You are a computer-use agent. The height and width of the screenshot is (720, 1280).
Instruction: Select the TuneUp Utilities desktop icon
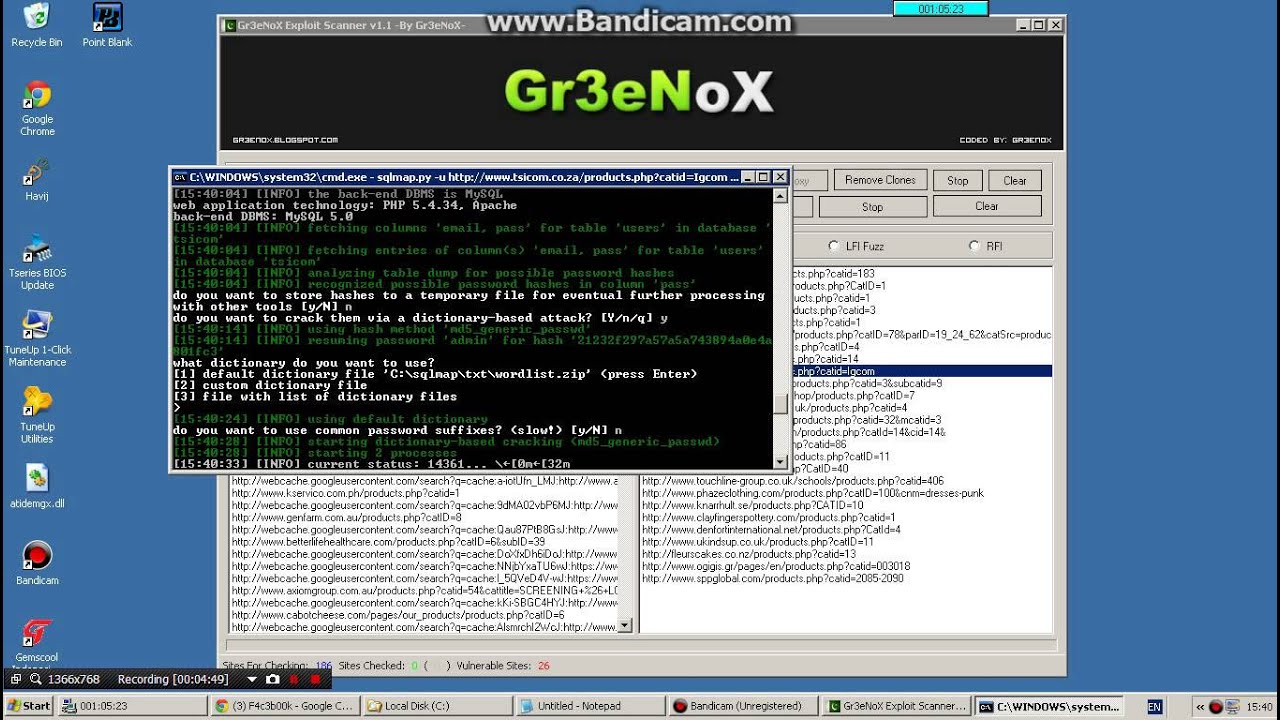tap(37, 415)
